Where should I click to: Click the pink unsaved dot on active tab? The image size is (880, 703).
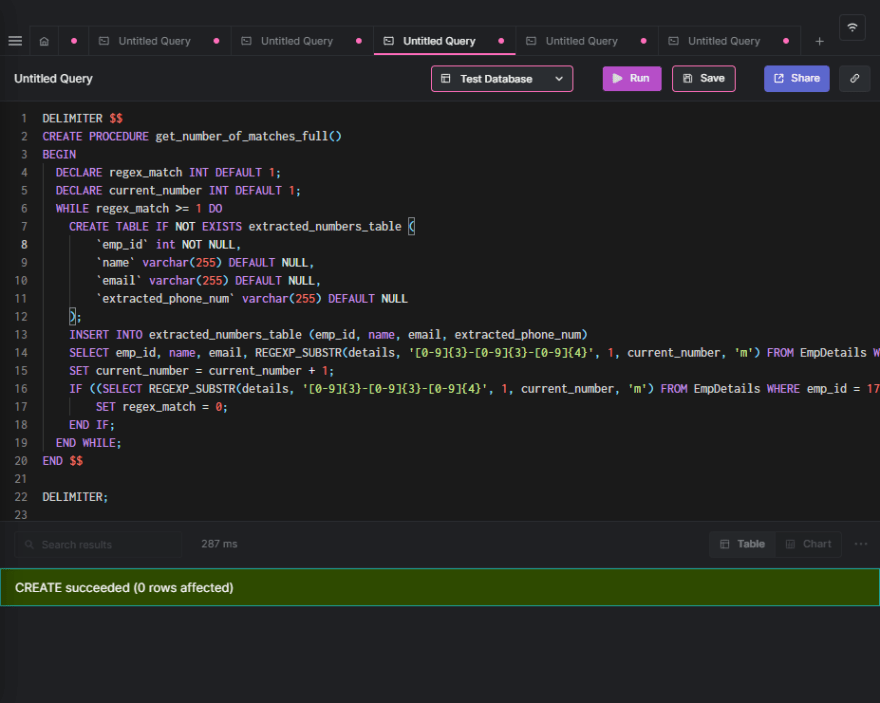501,41
